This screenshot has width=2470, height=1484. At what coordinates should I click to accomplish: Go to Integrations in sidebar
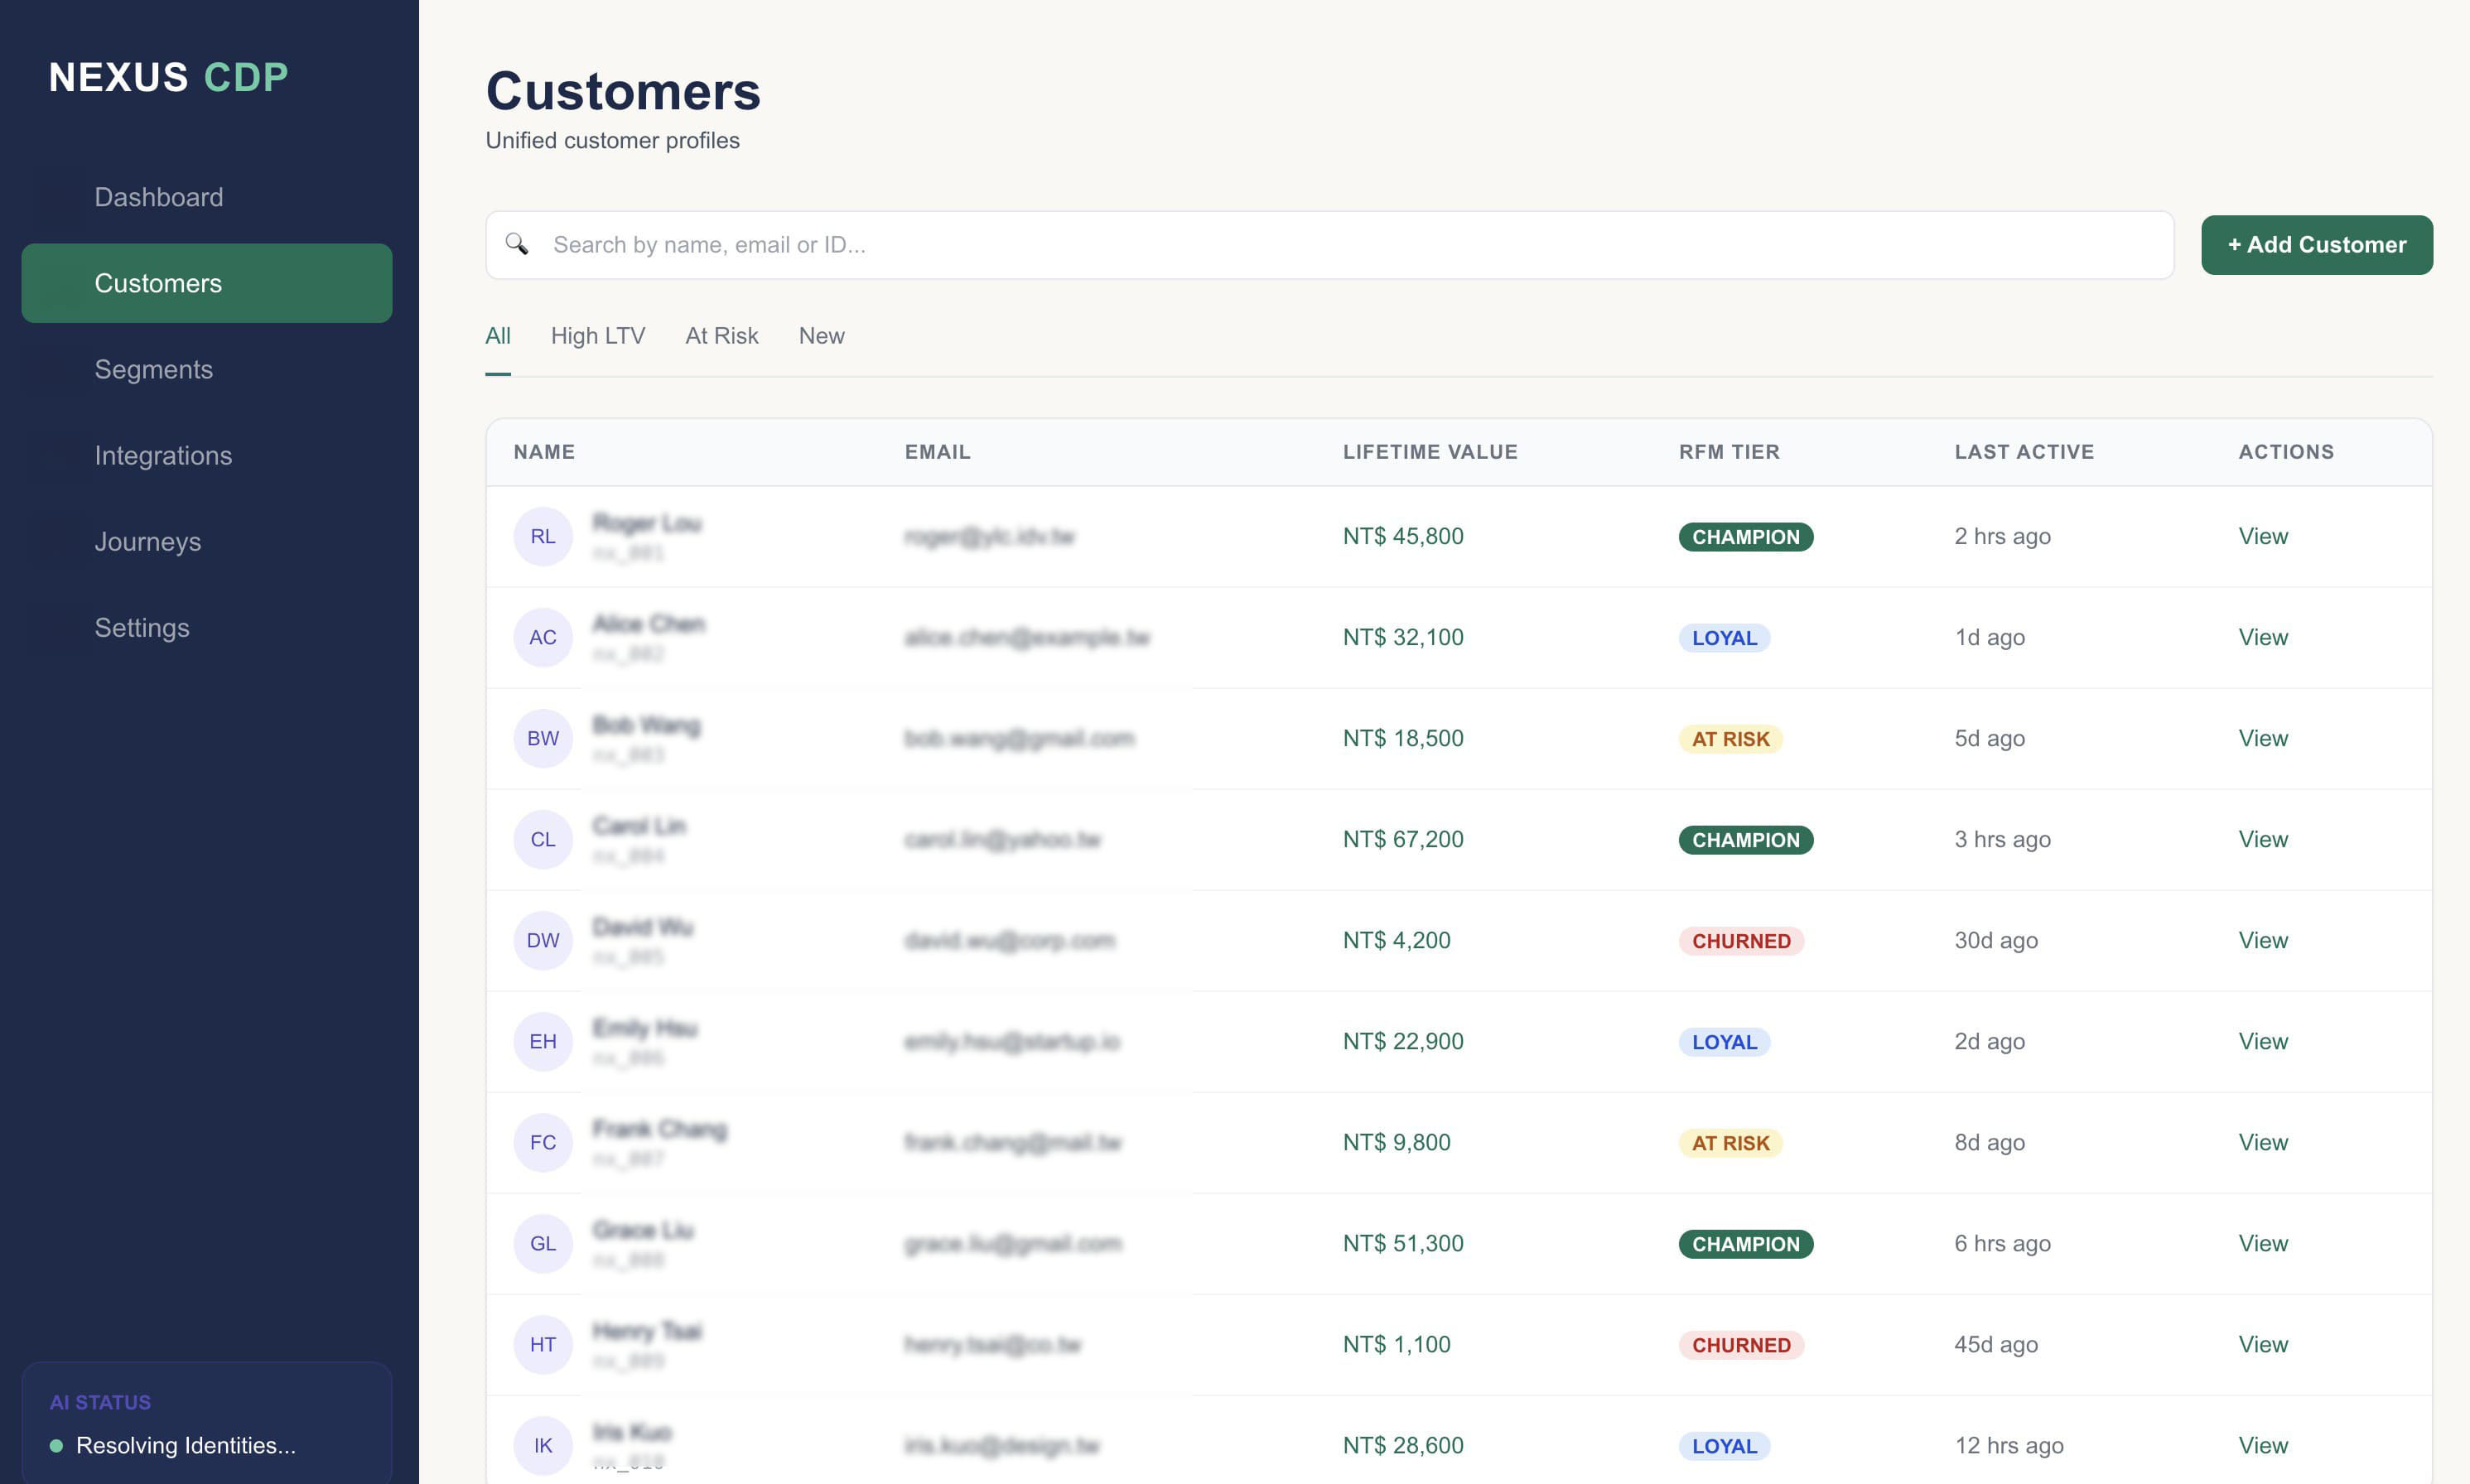(163, 455)
